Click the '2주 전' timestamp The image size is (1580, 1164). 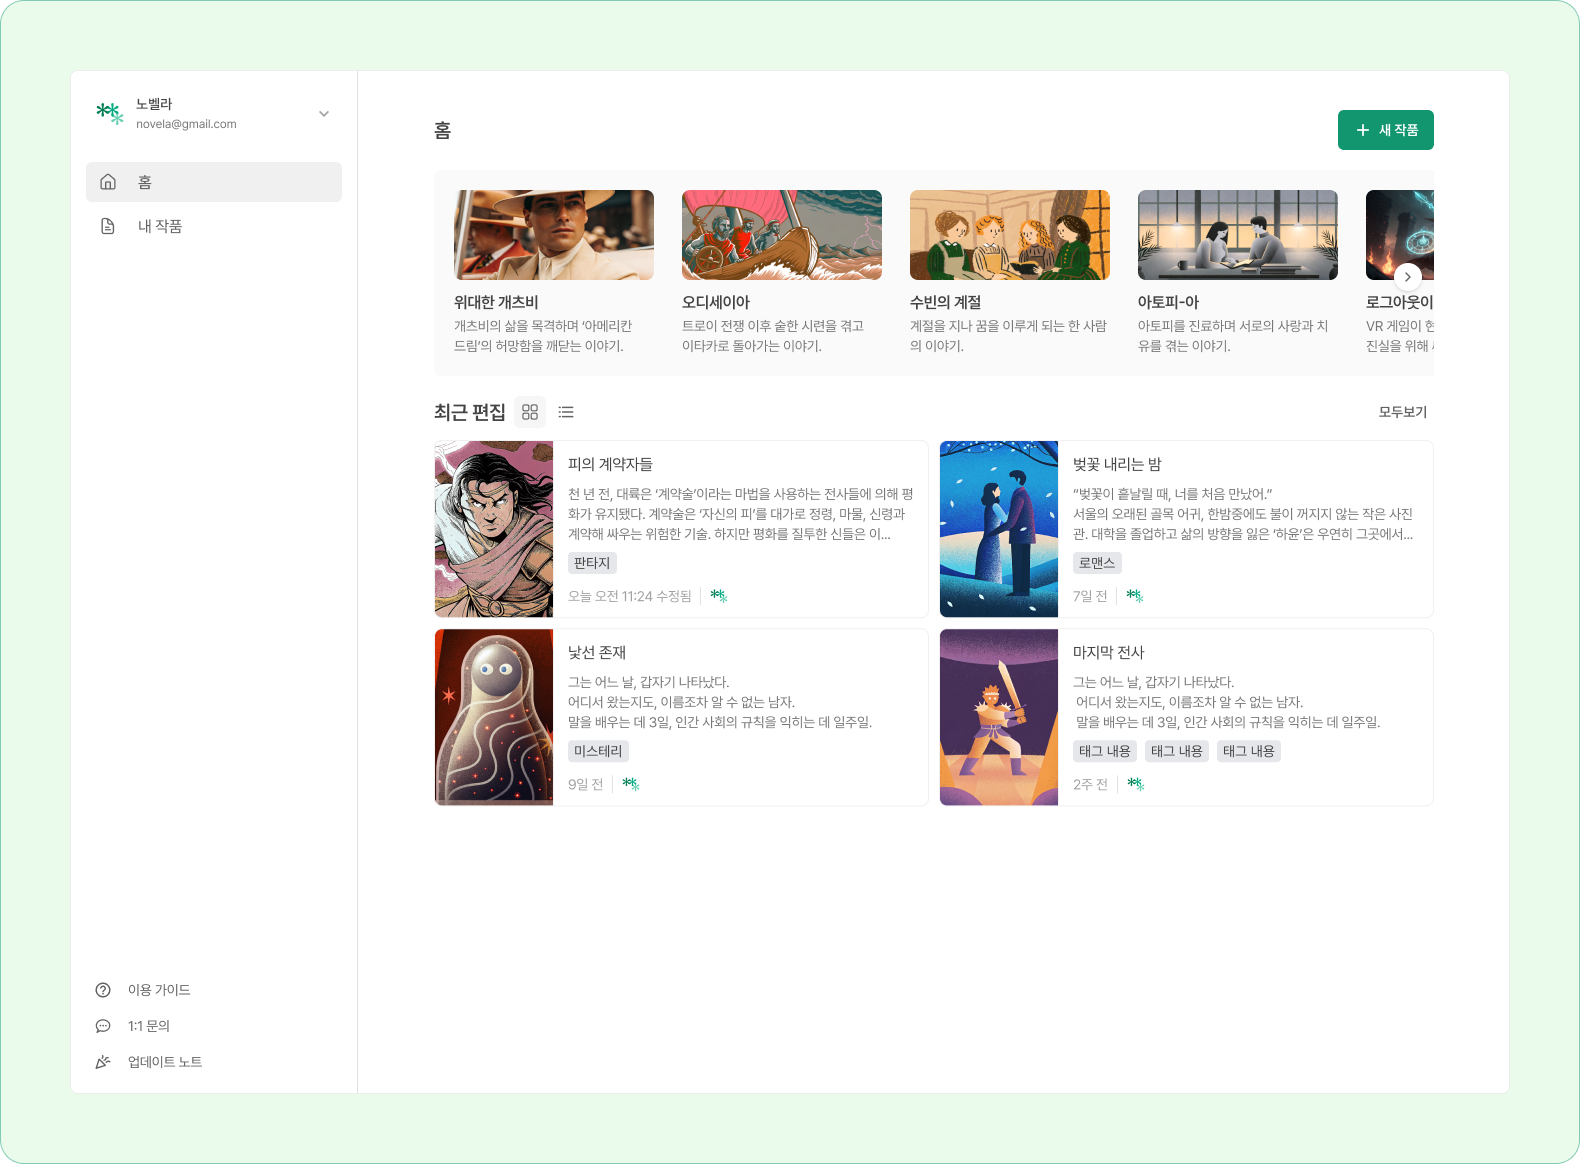click(1091, 784)
